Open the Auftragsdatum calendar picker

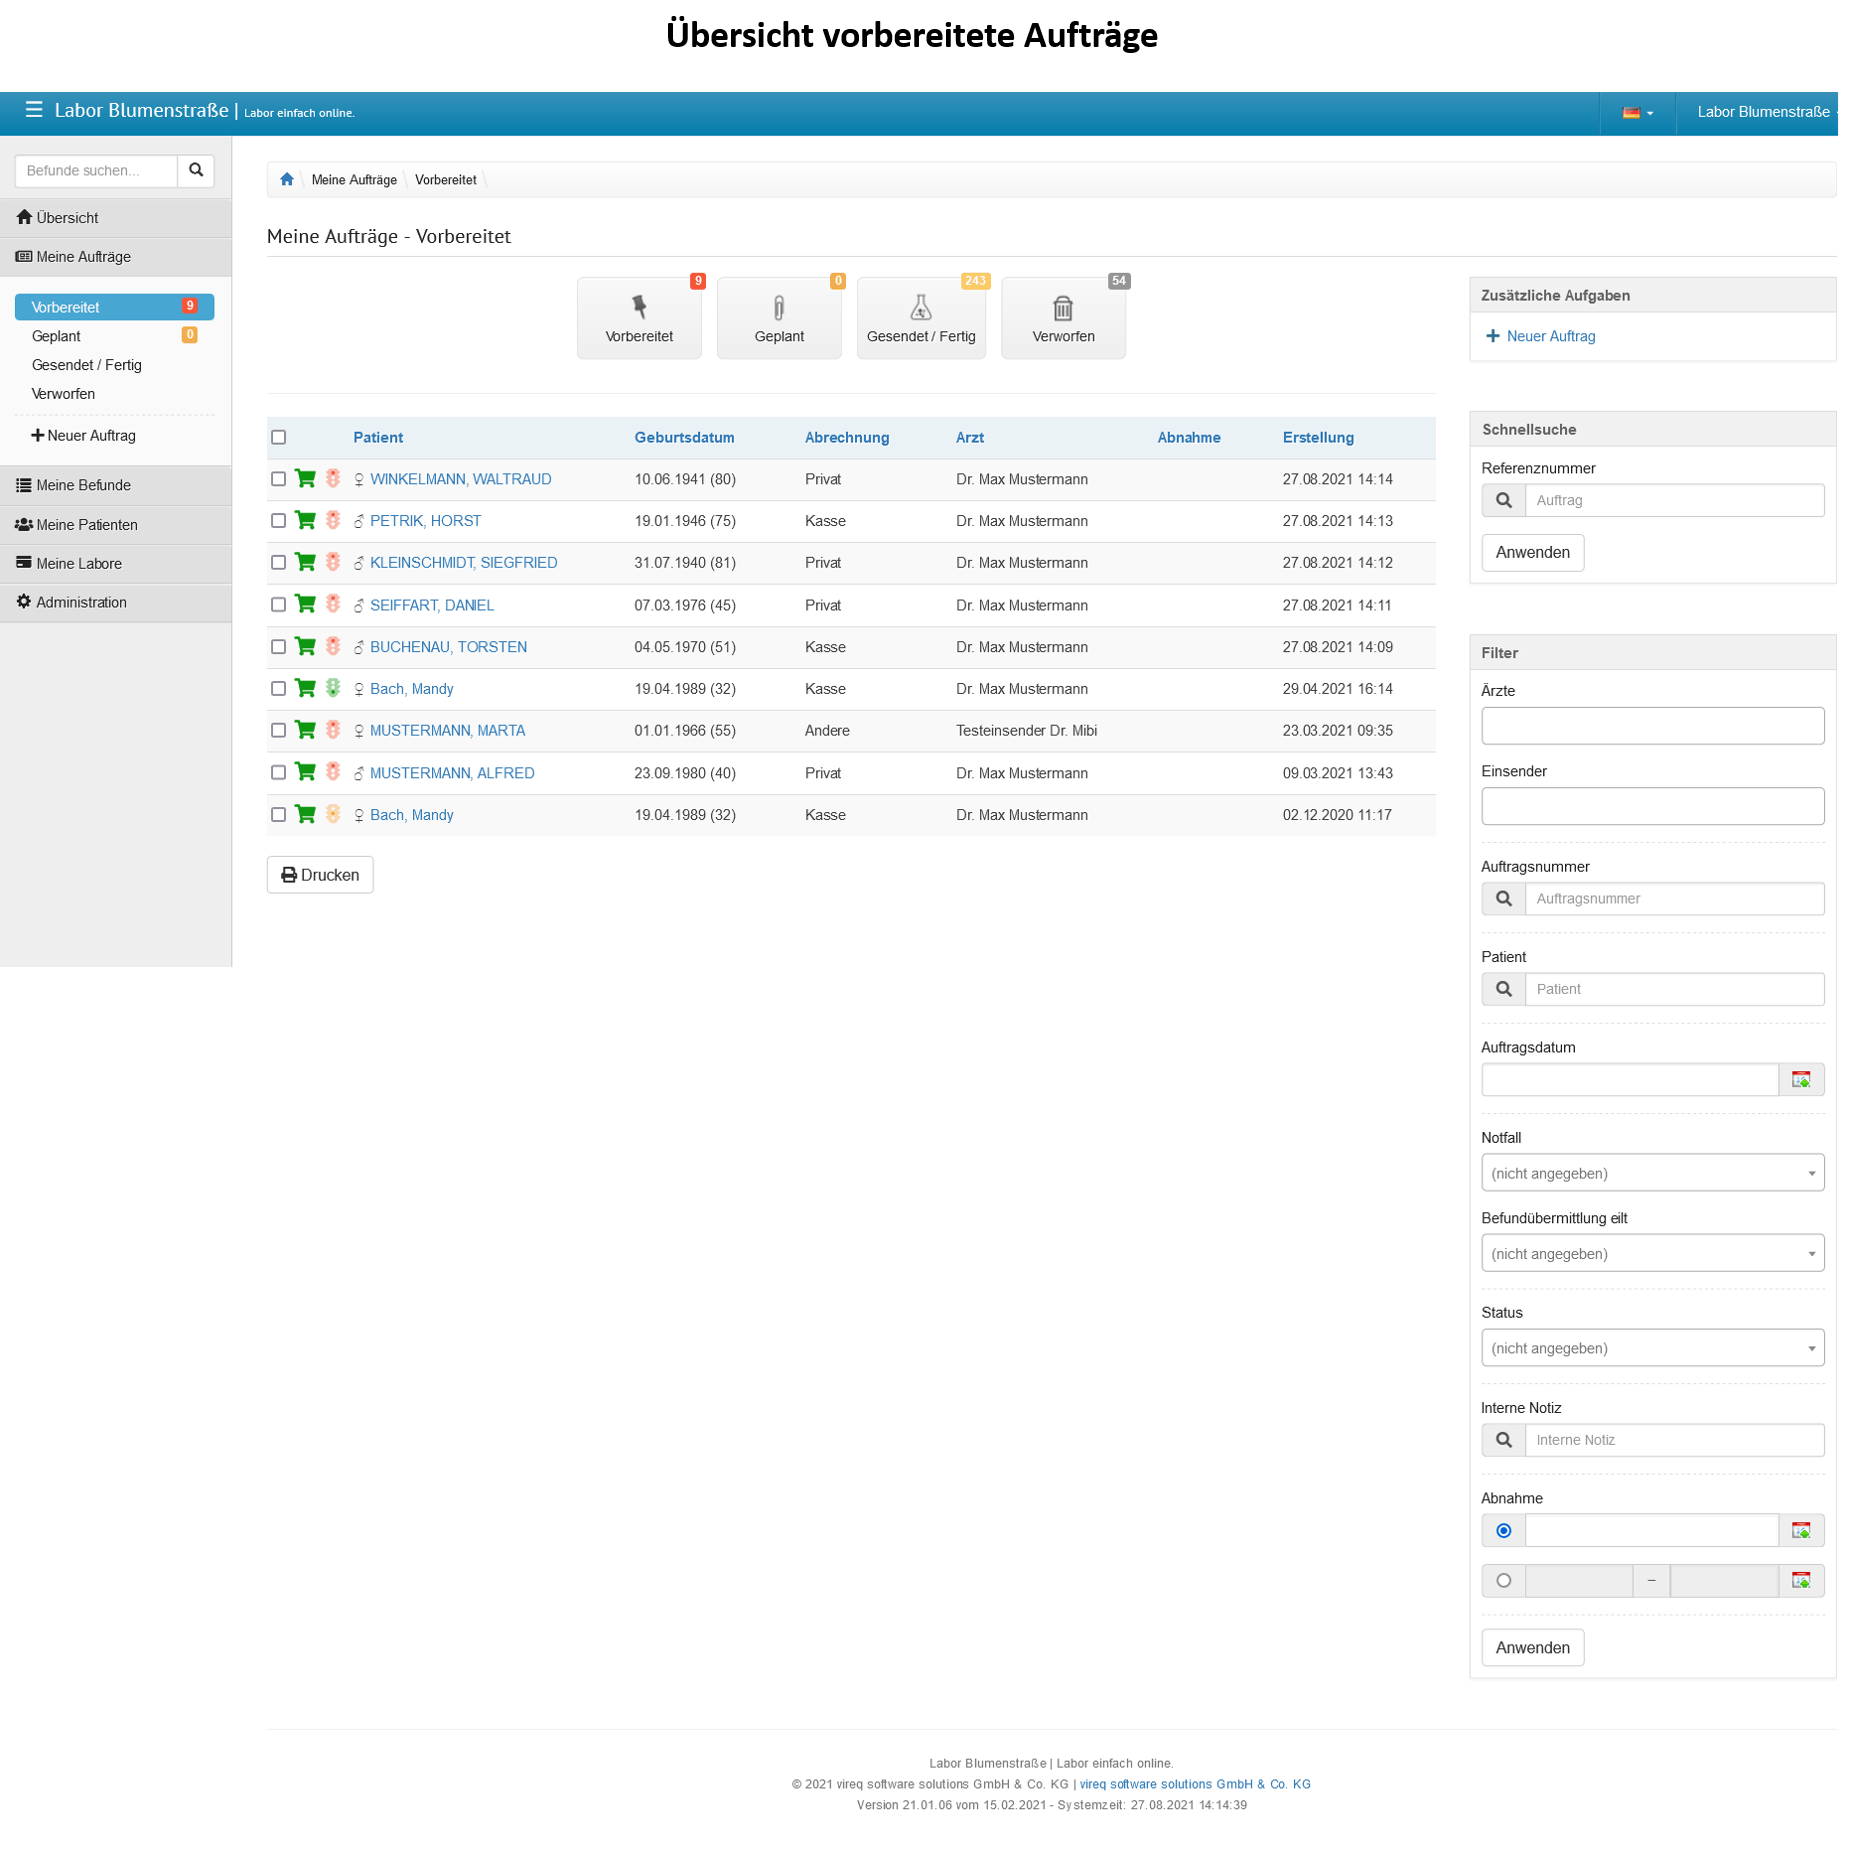[x=1800, y=1080]
